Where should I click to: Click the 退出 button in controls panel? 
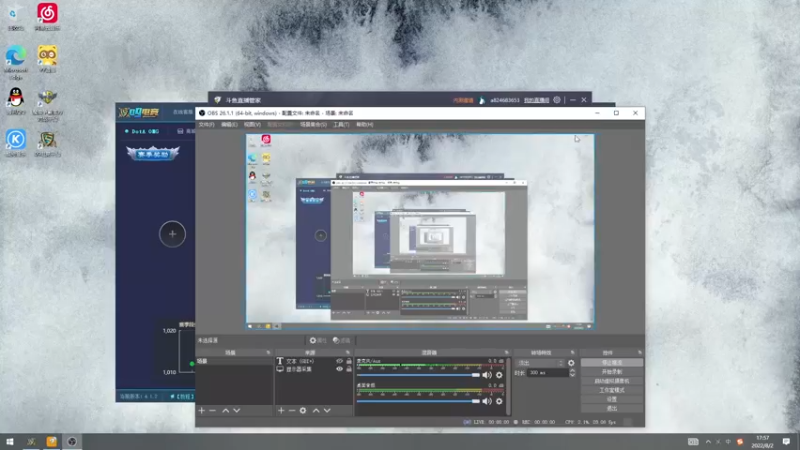pos(612,409)
